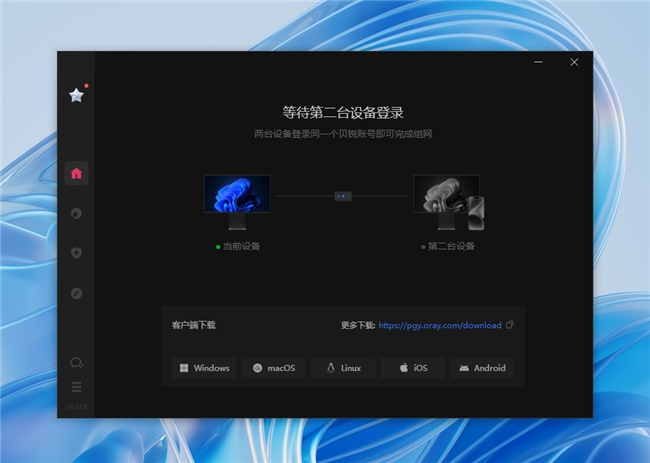650x463 pixels.
Task: Click the 当前设备 label
Action: [x=240, y=246]
